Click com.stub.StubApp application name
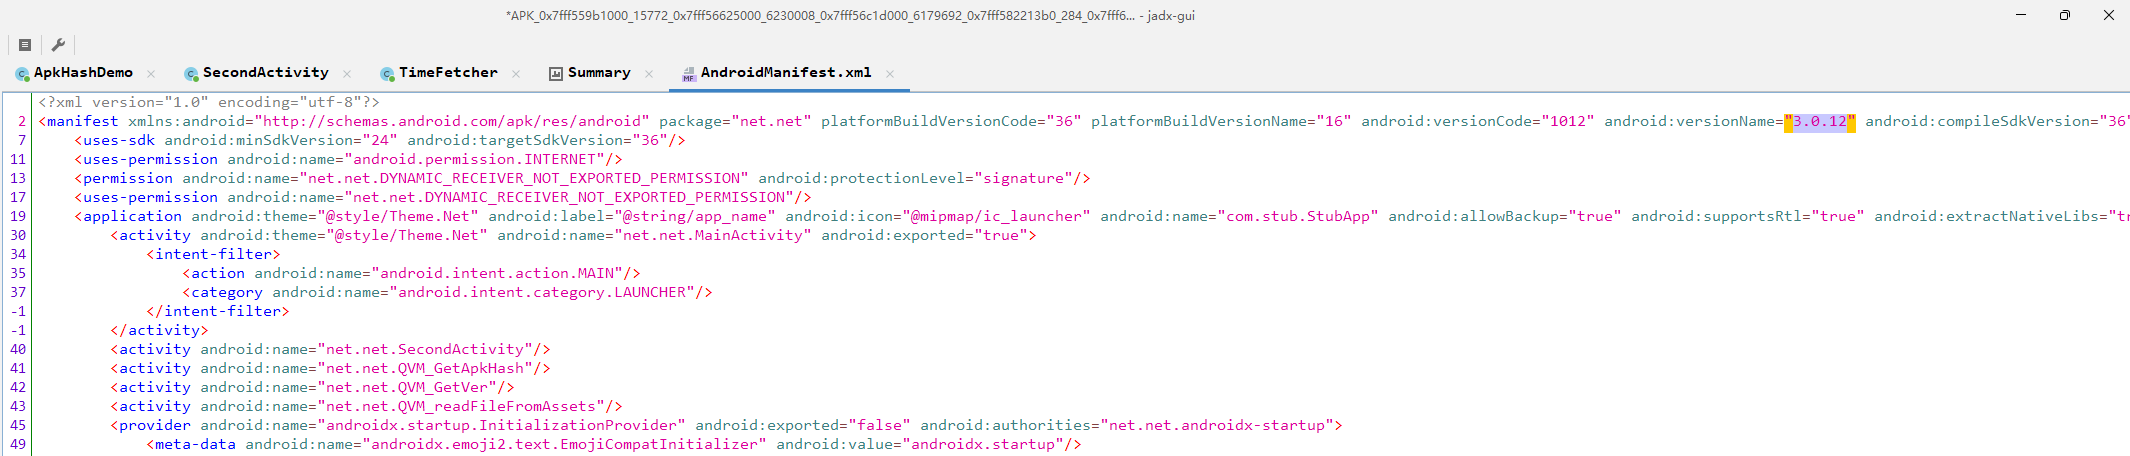Screen dimensions: 2130x456 pyautogui.click(x=1298, y=217)
